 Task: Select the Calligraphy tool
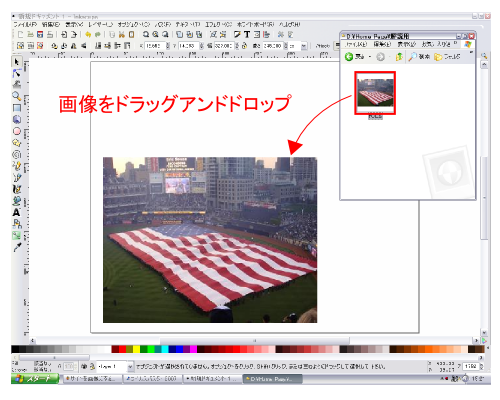click(x=17, y=189)
